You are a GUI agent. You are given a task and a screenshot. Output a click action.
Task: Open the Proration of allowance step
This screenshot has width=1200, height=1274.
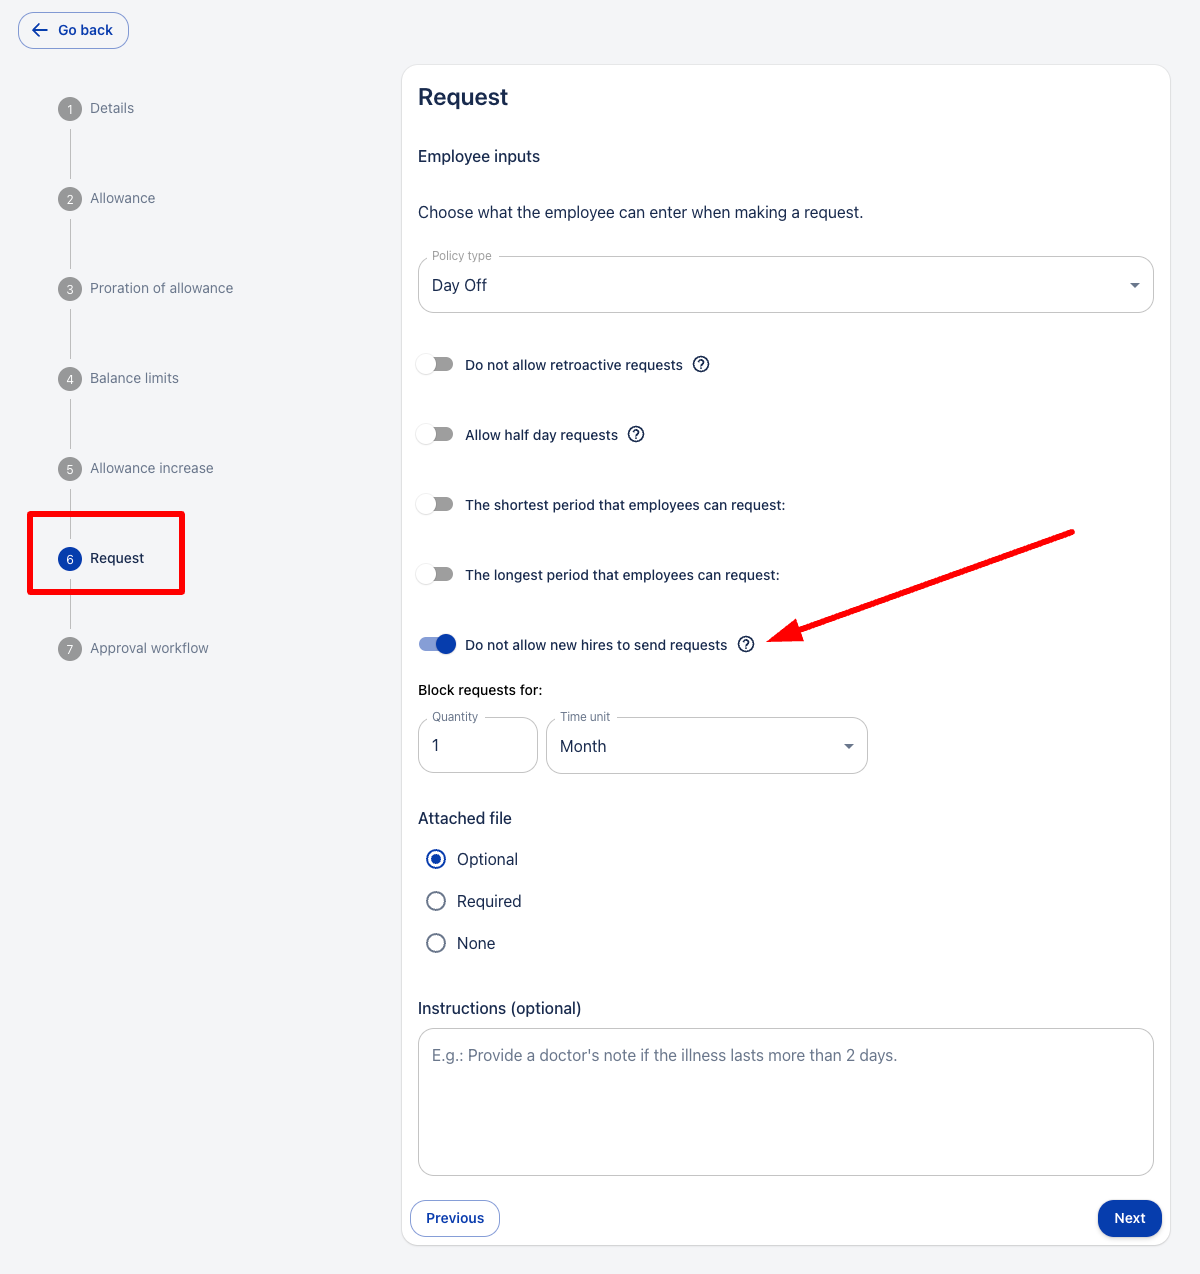(x=162, y=288)
